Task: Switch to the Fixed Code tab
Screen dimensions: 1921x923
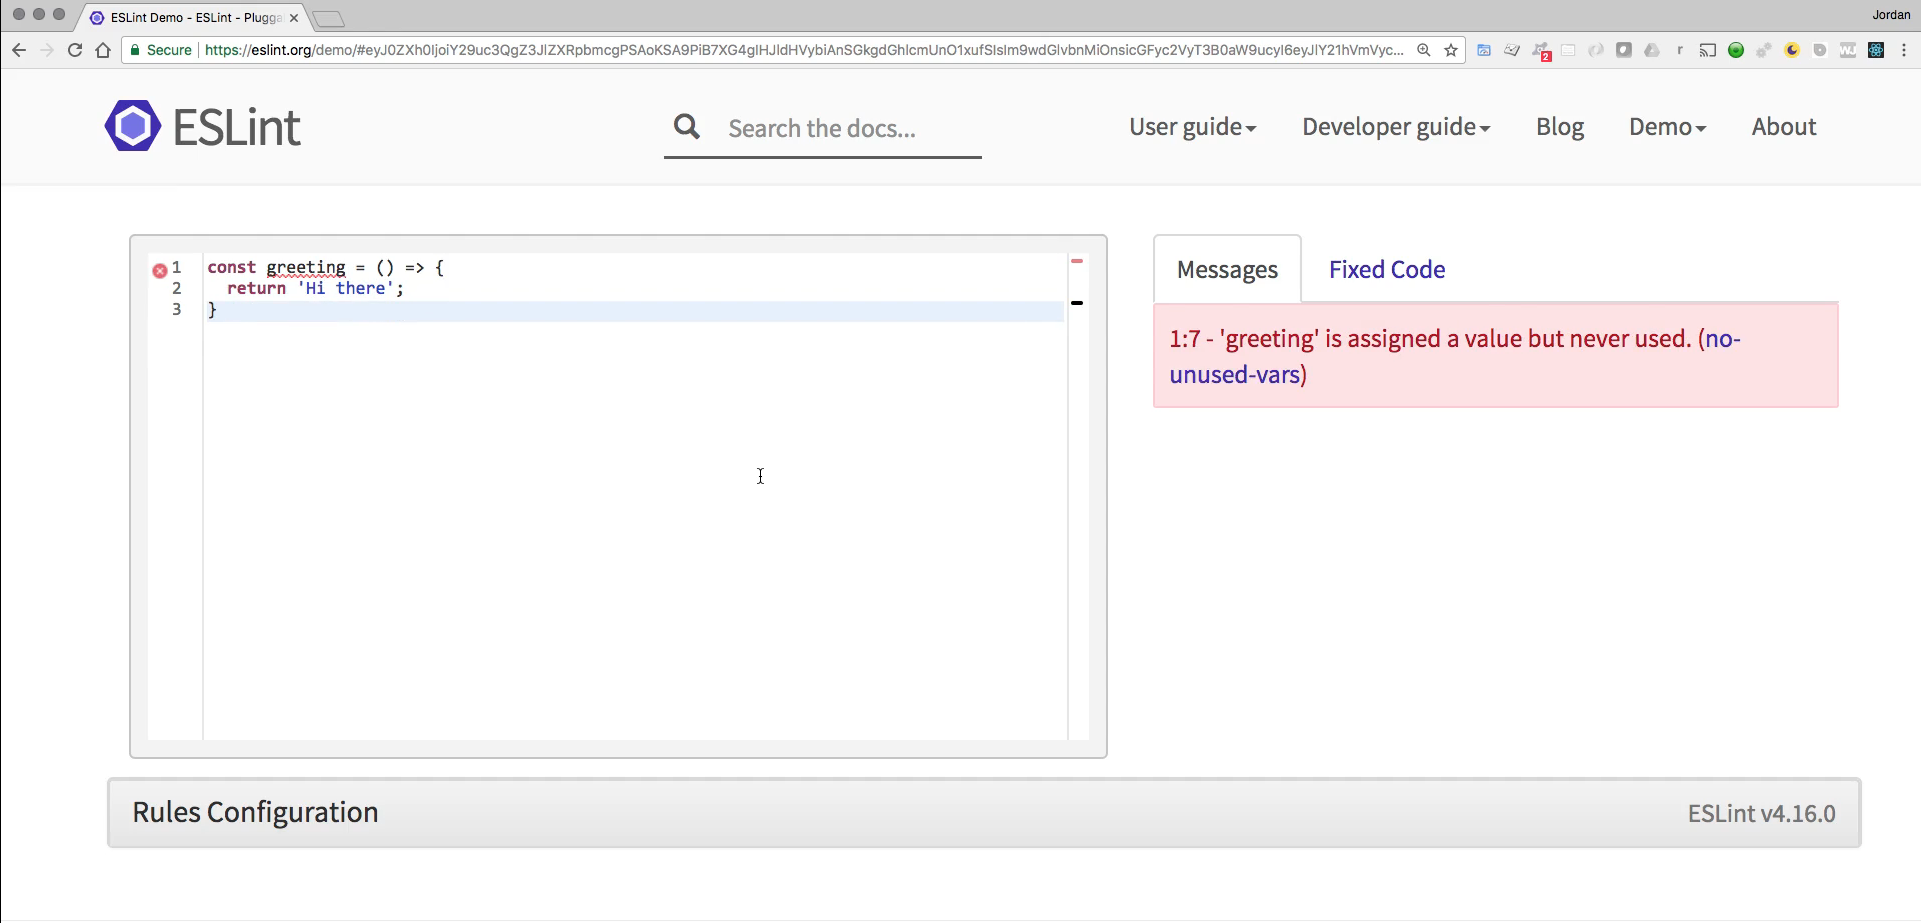Action: point(1387,270)
